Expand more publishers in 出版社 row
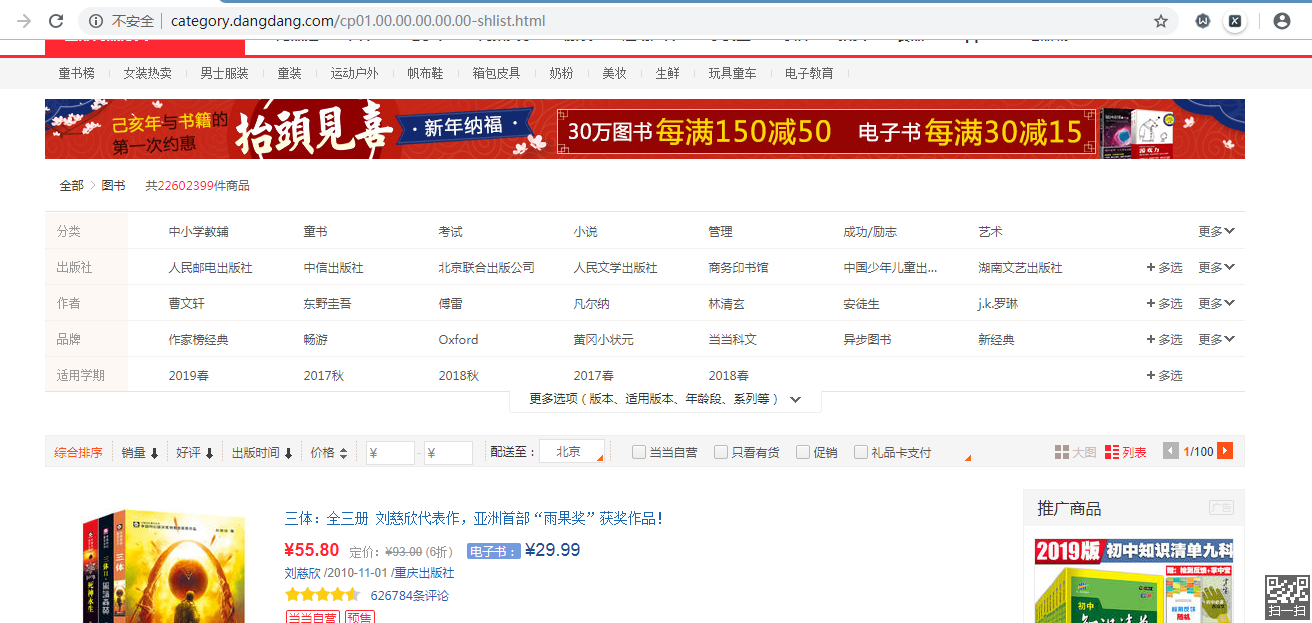The height and width of the screenshot is (623, 1312). (x=1216, y=267)
